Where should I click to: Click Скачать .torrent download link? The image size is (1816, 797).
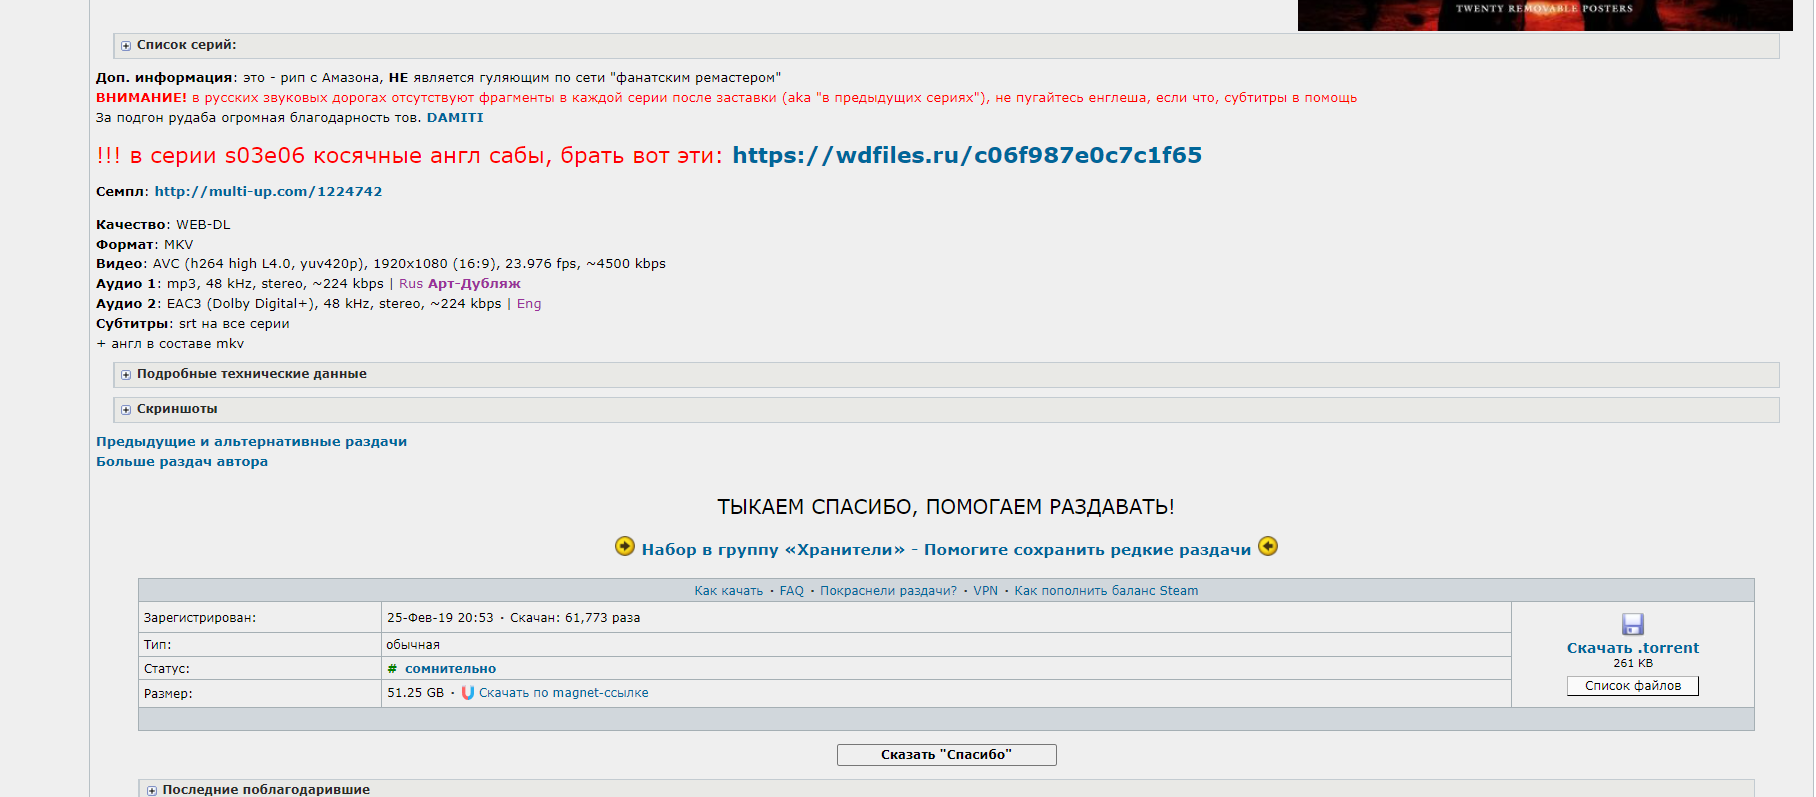click(x=1632, y=648)
